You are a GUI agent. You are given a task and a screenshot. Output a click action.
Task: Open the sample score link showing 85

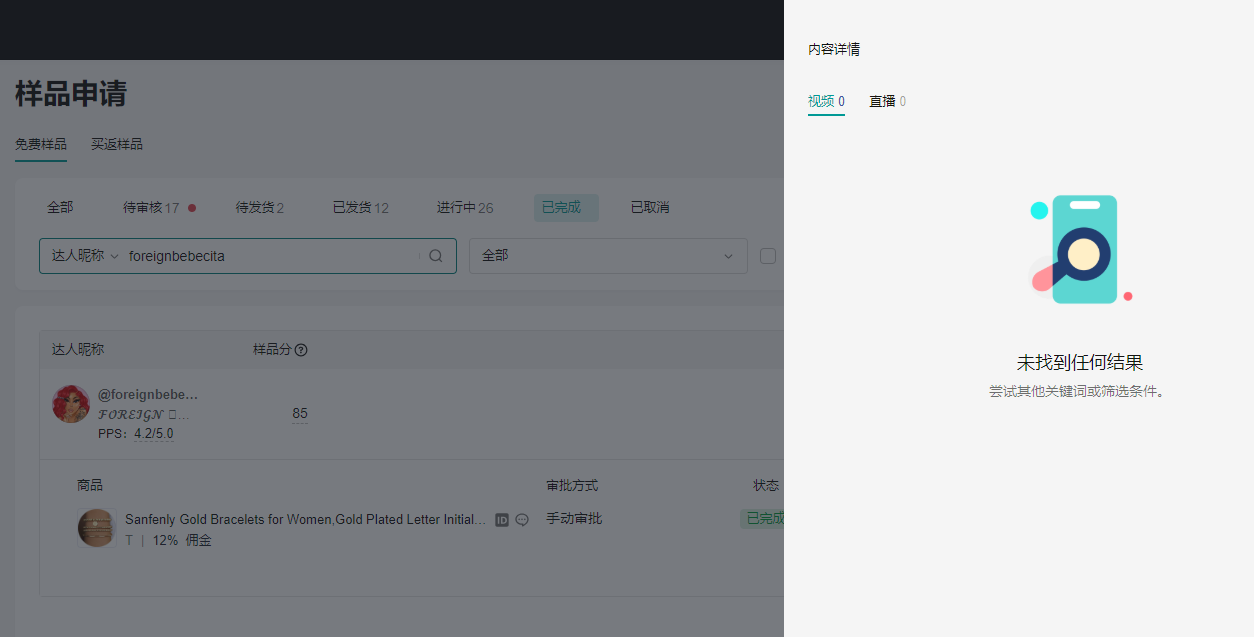(x=299, y=413)
